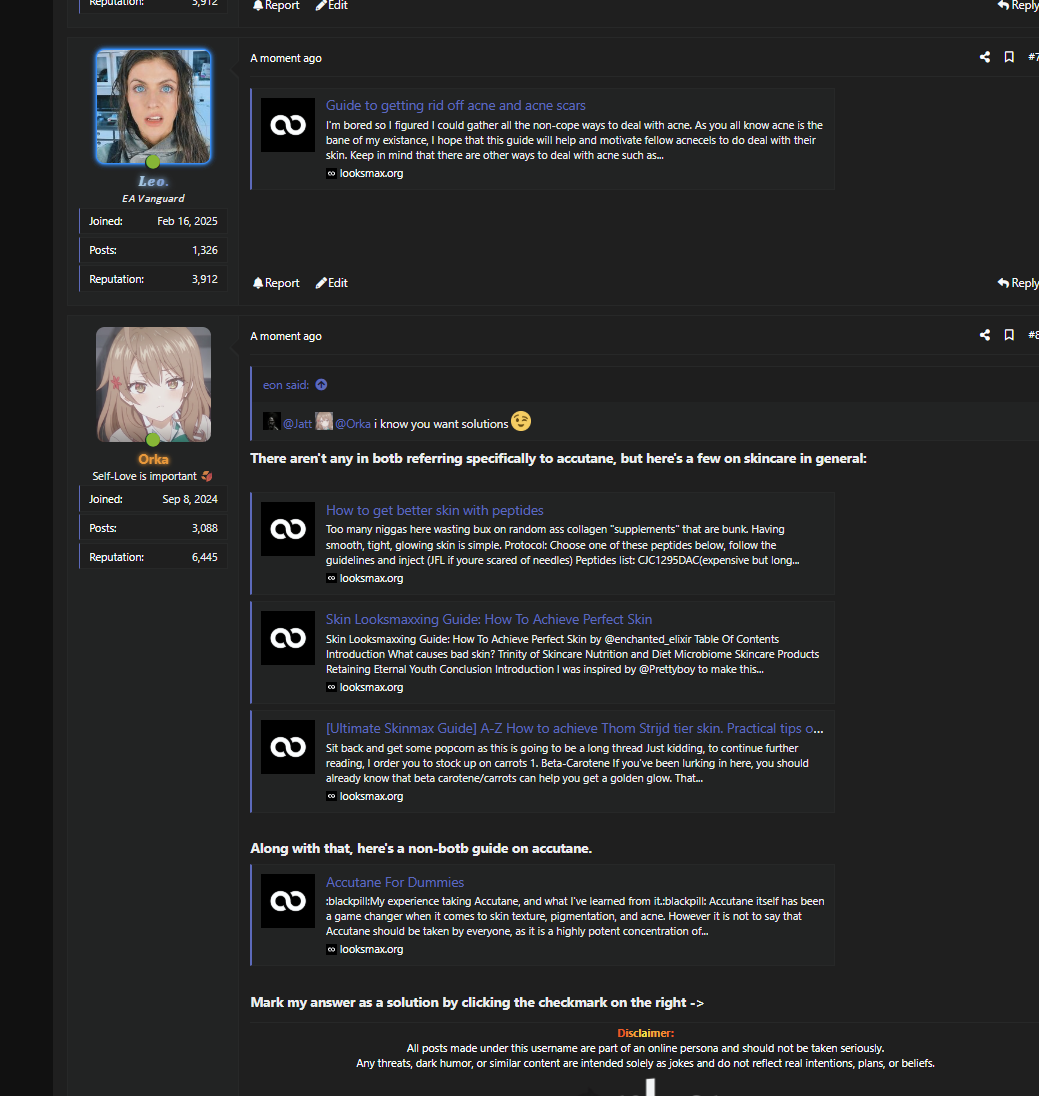
Task: Open 'Accutane For Dummies' thread
Action: [395, 882]
